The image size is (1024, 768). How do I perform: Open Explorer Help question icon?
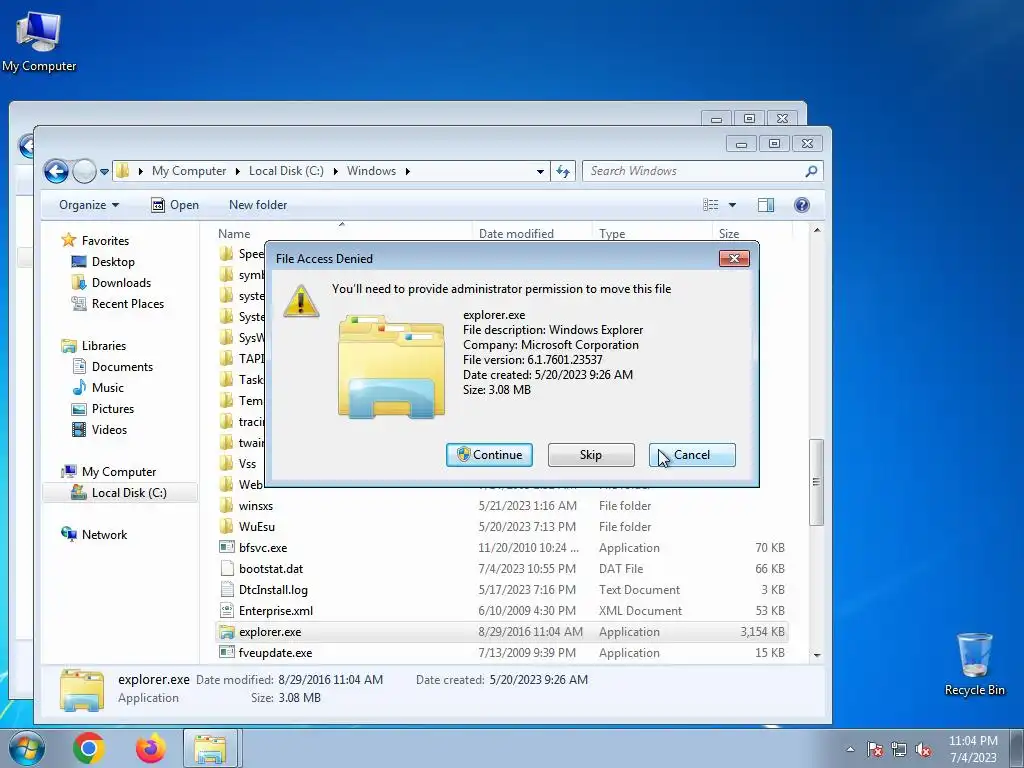click(x=802, y=205)
